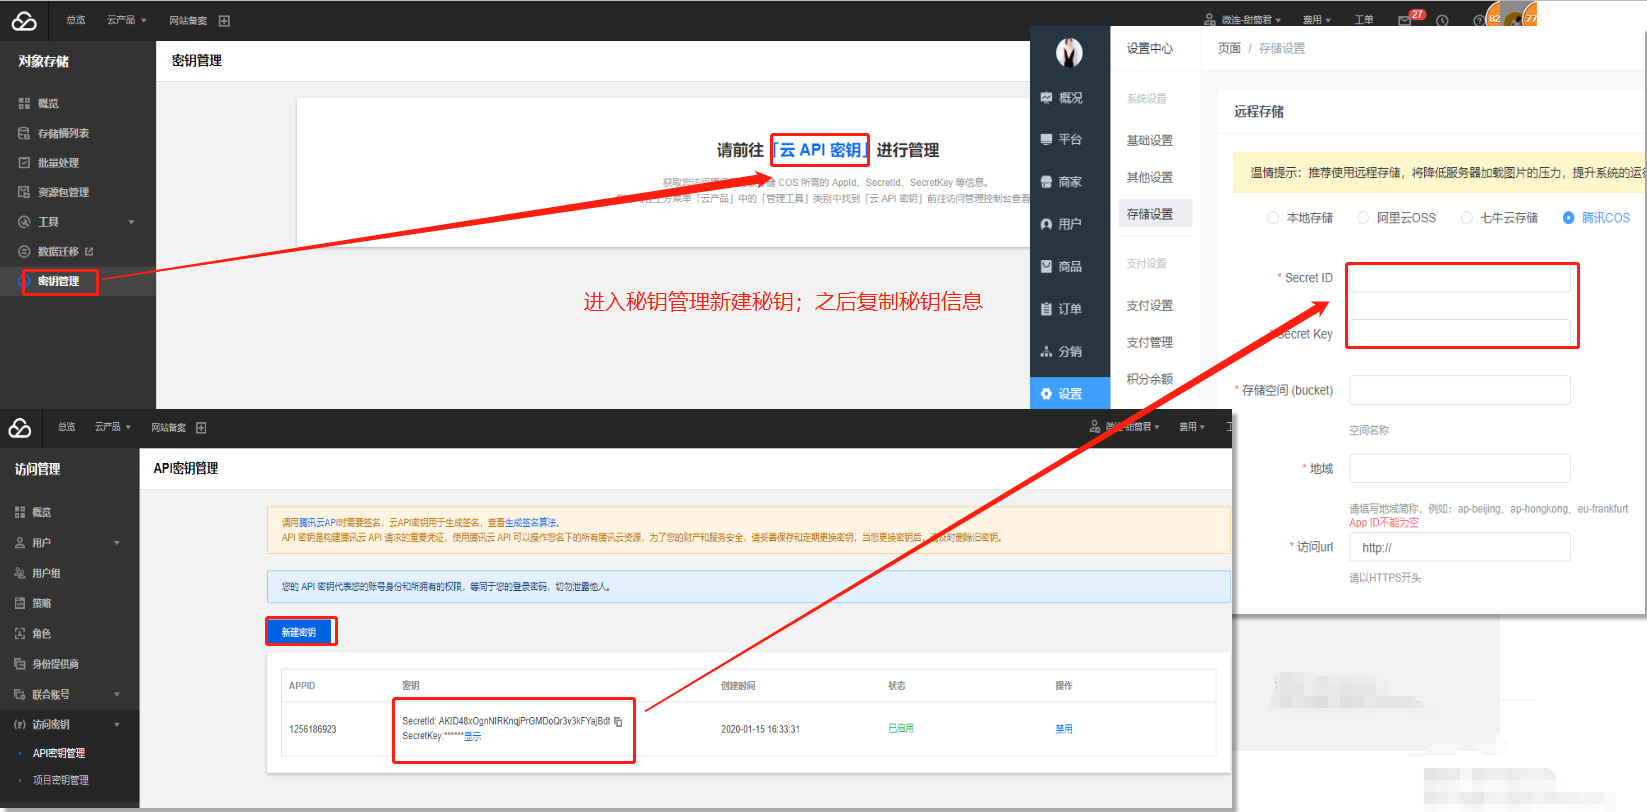Viewport: 1647px width, 812px height.
Task: Open 基础设置 in 设置中心 menu
Action: [x=1150, y=141]
